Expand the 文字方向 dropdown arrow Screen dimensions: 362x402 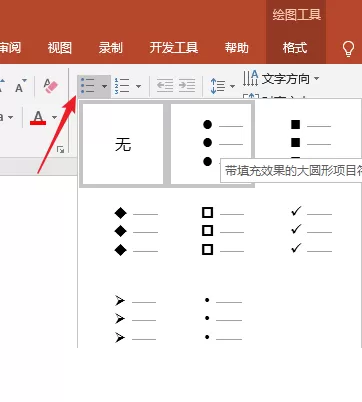click(316, 79)
